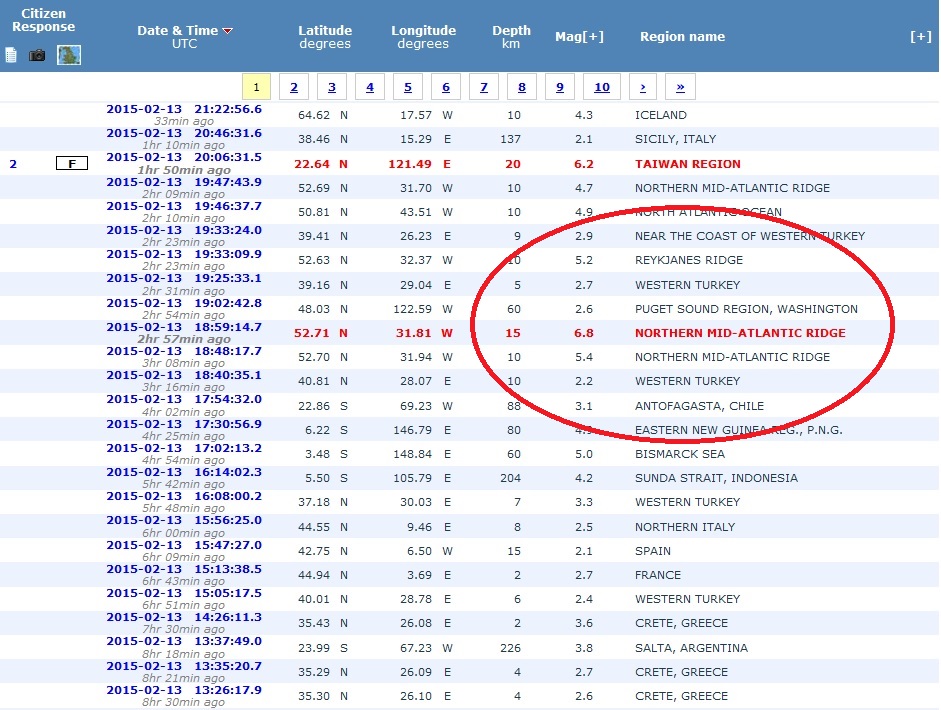Go to results page 7

tap(484, 87)
